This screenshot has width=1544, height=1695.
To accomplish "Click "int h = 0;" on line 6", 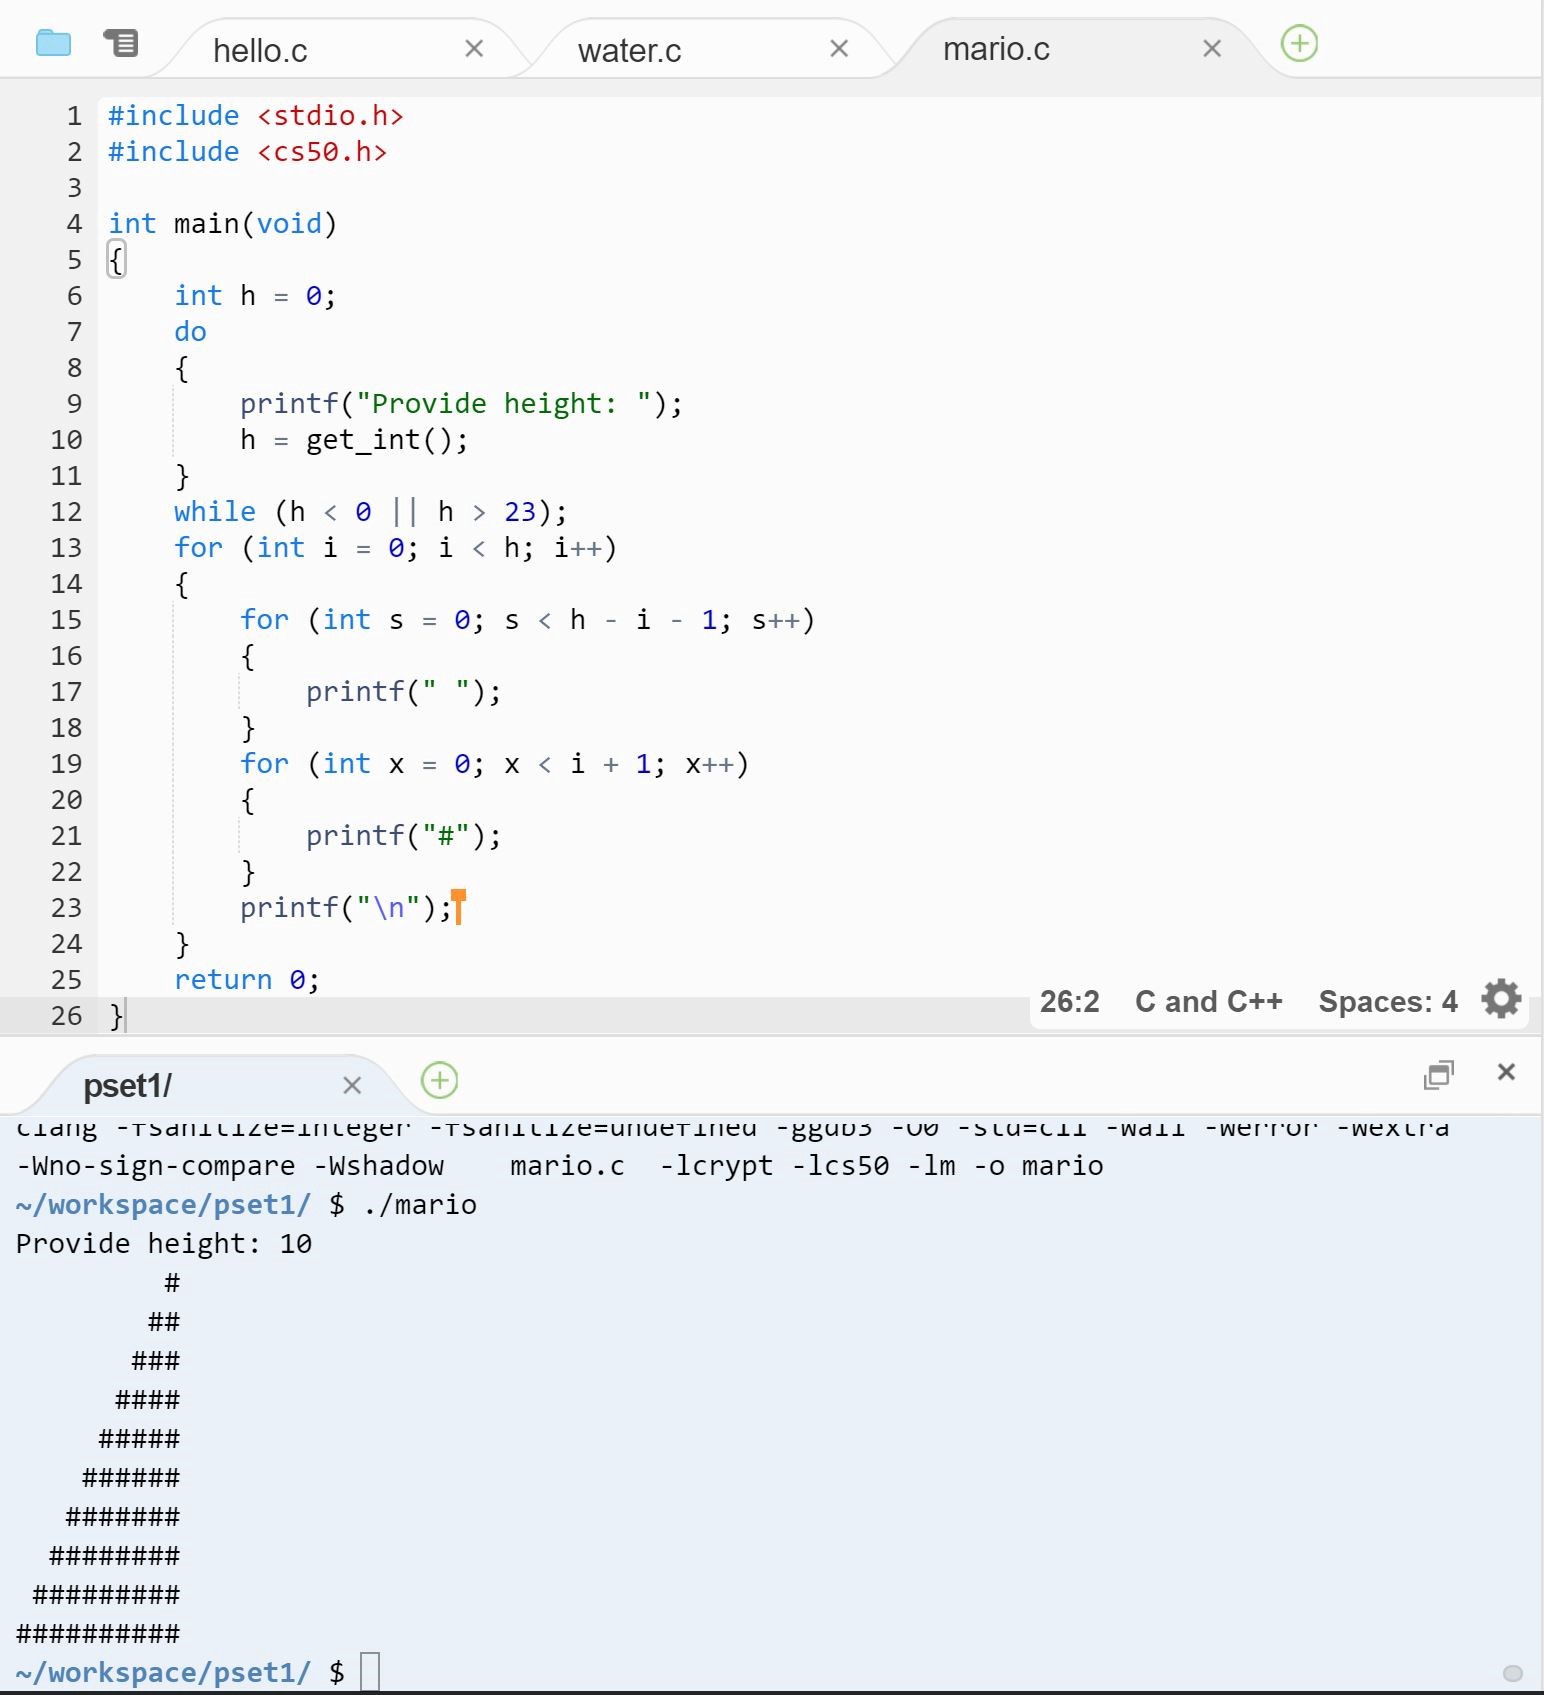I will [255, 296].
